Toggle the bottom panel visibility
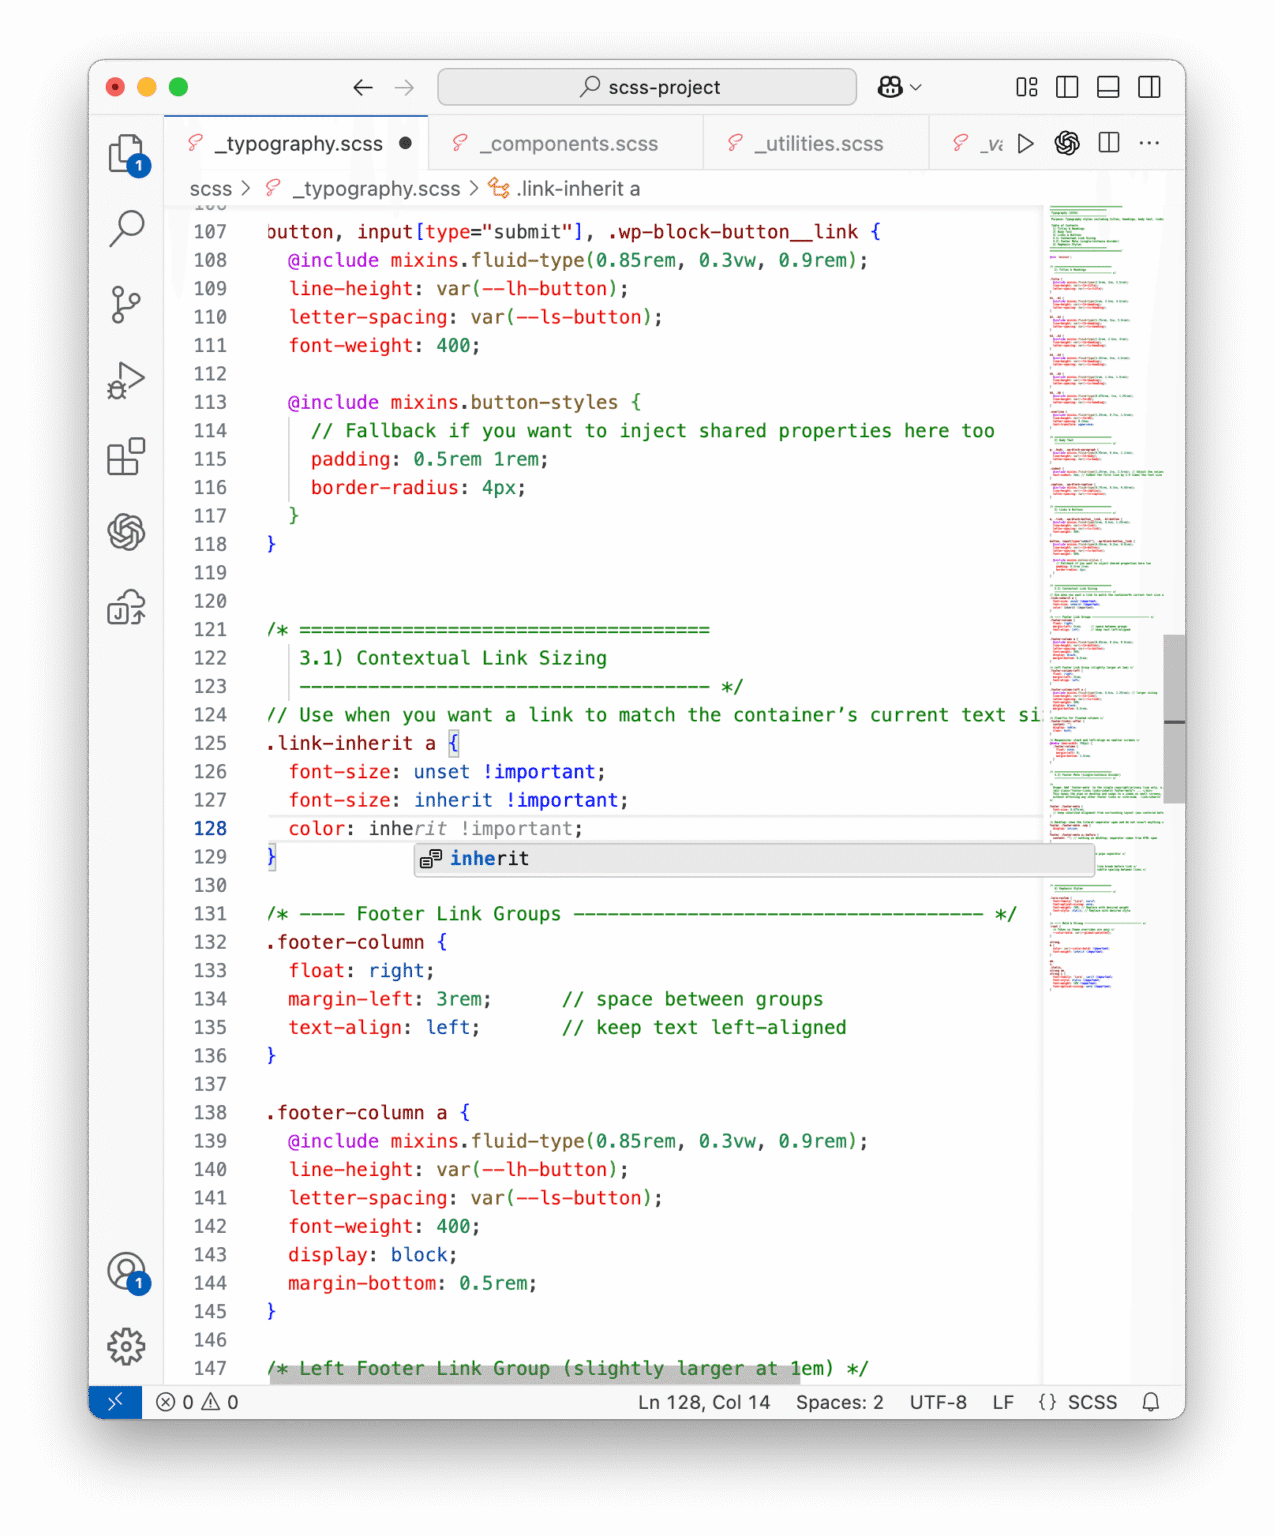The image size is (1274, 1536). click(x=1108, y=87)
